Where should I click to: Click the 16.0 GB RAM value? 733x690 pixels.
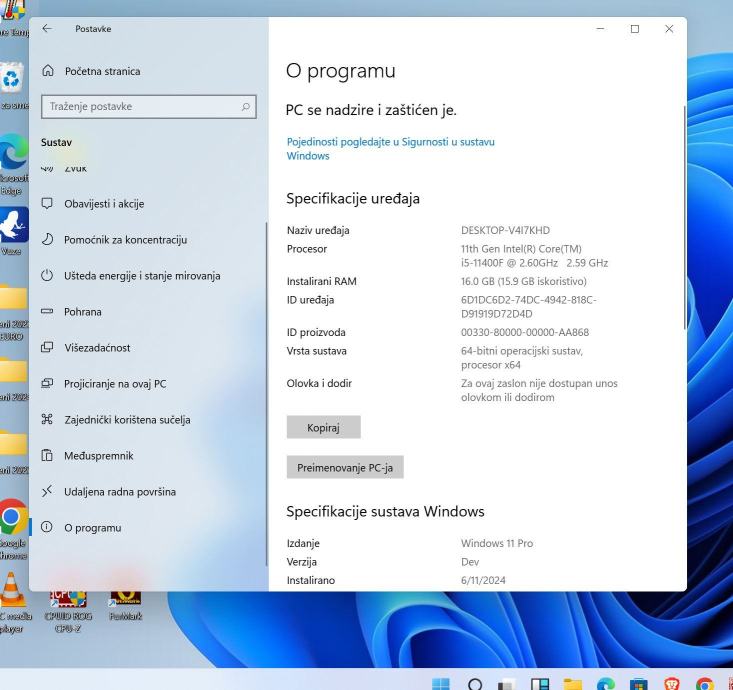(x=524, y=281)
